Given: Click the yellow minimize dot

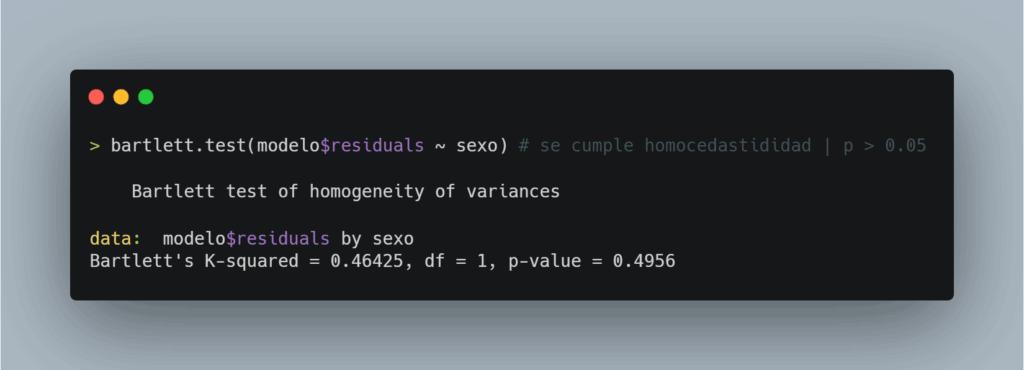Looking at the screenshot, I should tap(121, 97).
